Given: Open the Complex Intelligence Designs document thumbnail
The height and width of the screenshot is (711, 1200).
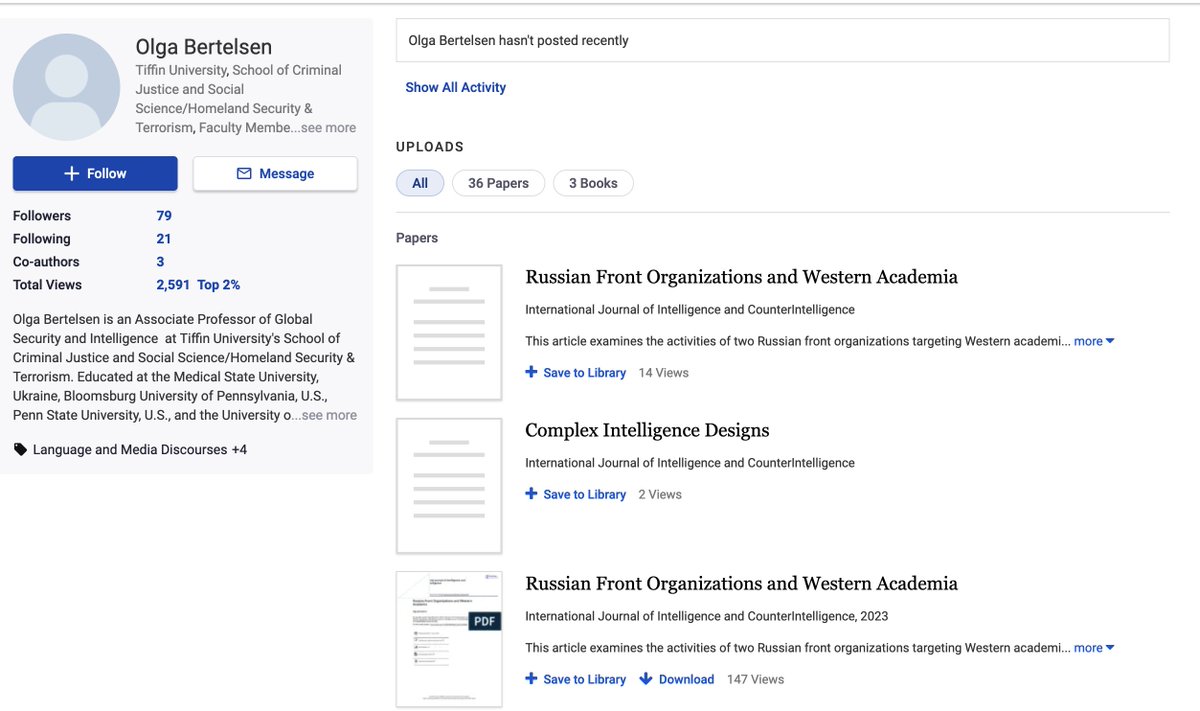Looking at the screenshot, I should pyautogui.click(x=449, y=486).
